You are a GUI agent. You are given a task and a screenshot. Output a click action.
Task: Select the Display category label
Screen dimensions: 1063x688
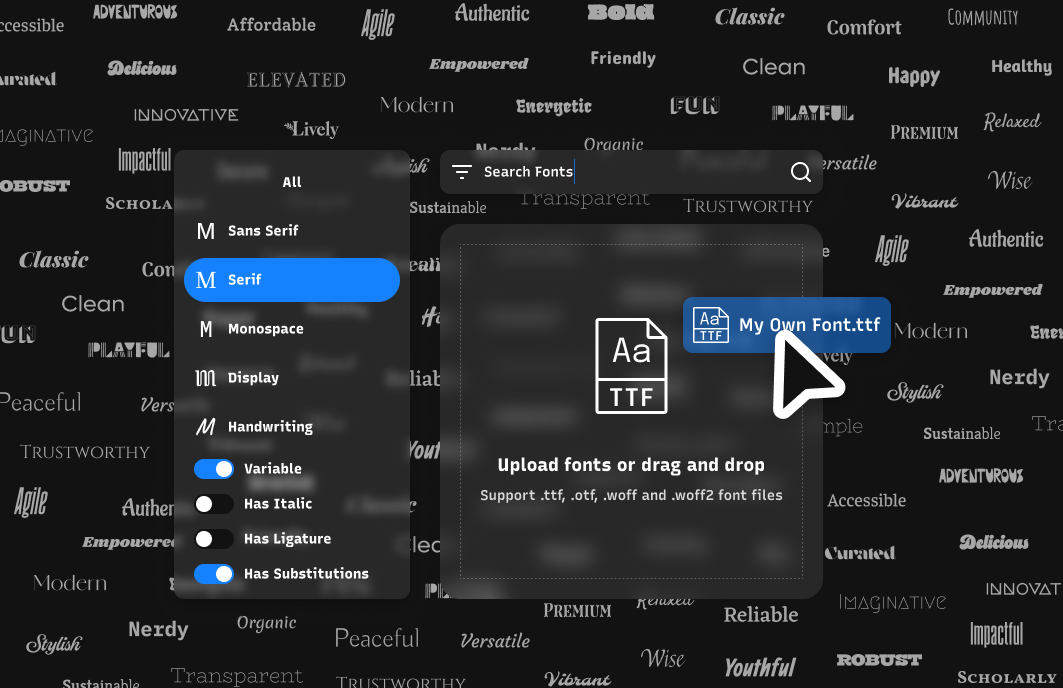(x=253, y=378)
